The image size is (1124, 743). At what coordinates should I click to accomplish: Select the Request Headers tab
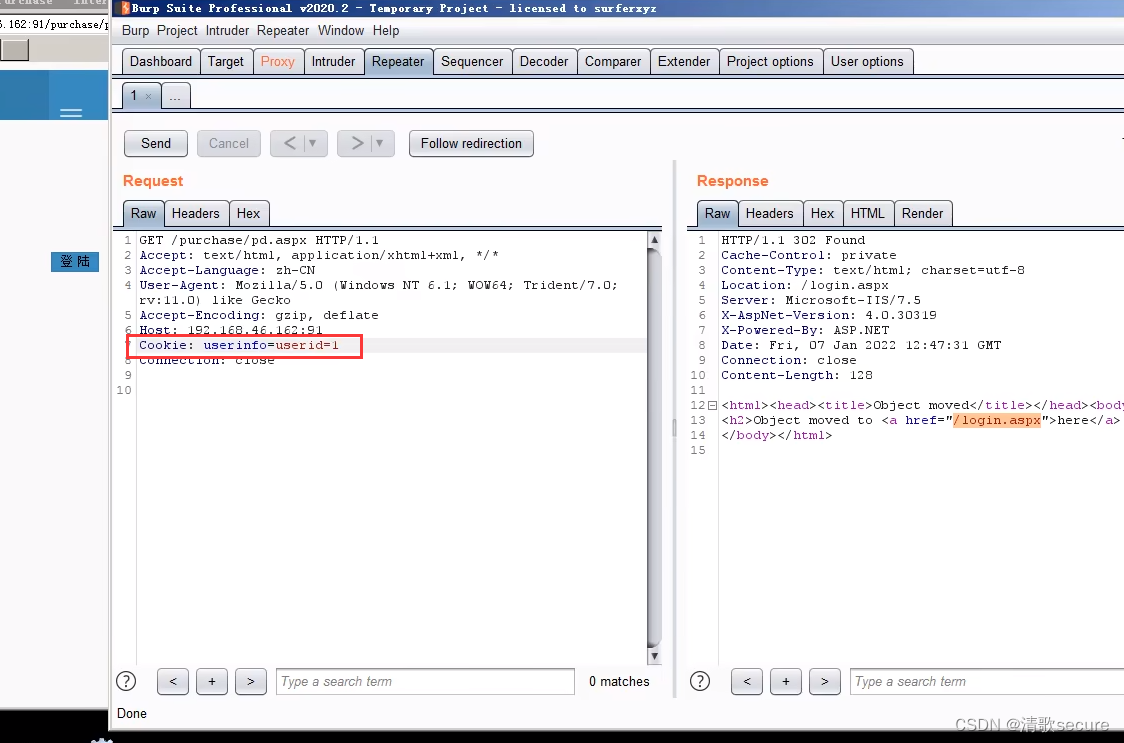click(x=196, y=214)
